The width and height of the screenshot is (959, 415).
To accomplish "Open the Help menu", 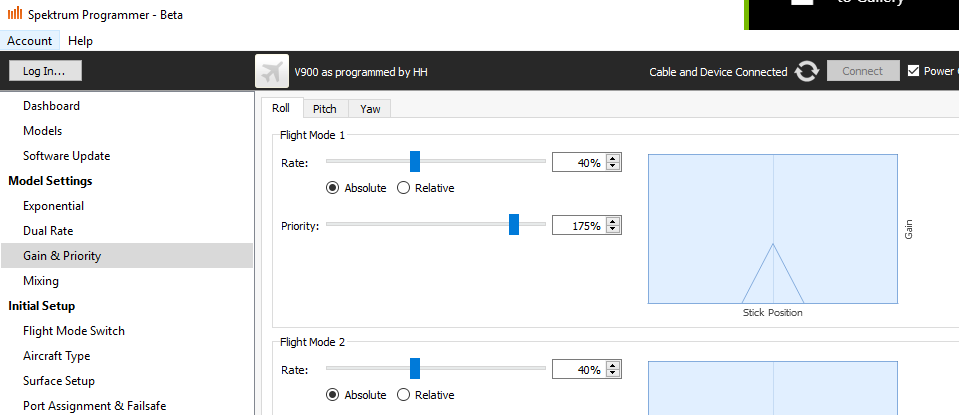I will tap(80, 41).
